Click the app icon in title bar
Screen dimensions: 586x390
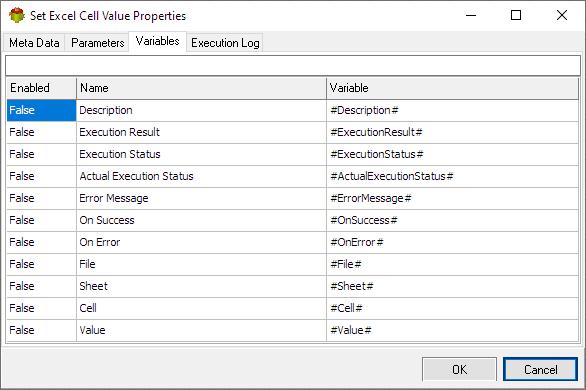pyautogui.click(x=17, y=16)
